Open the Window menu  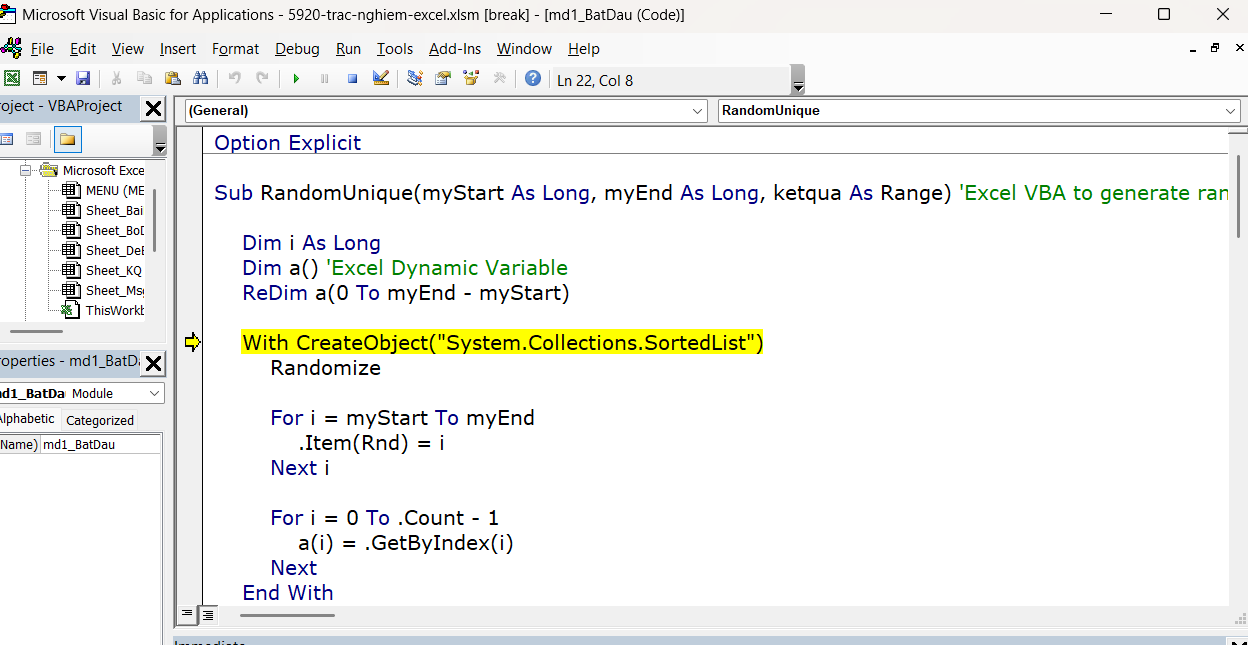[524, 49]
